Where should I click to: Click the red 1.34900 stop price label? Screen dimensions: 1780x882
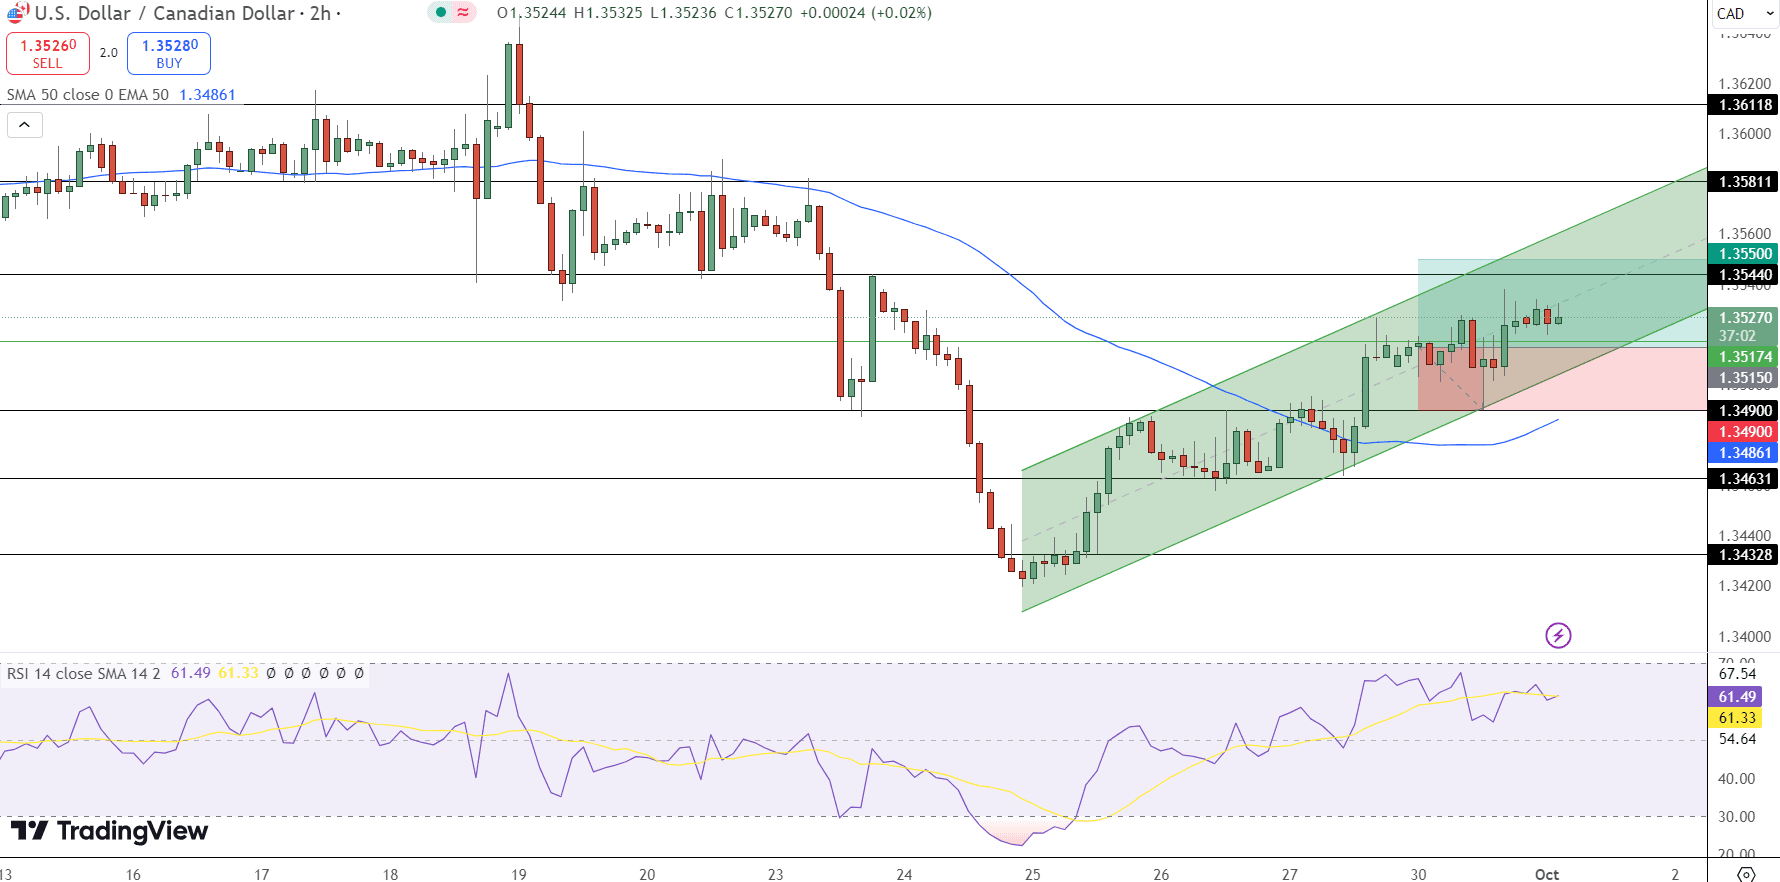click(x=1743, y=432)
